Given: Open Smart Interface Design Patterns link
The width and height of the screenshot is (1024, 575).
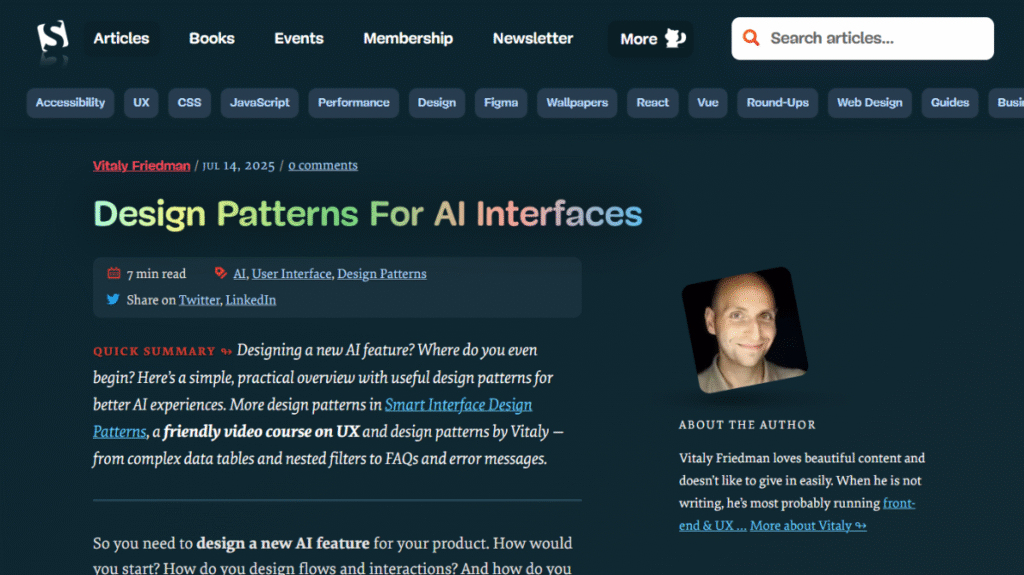Looking at the screenshot, I should [458, 404].
